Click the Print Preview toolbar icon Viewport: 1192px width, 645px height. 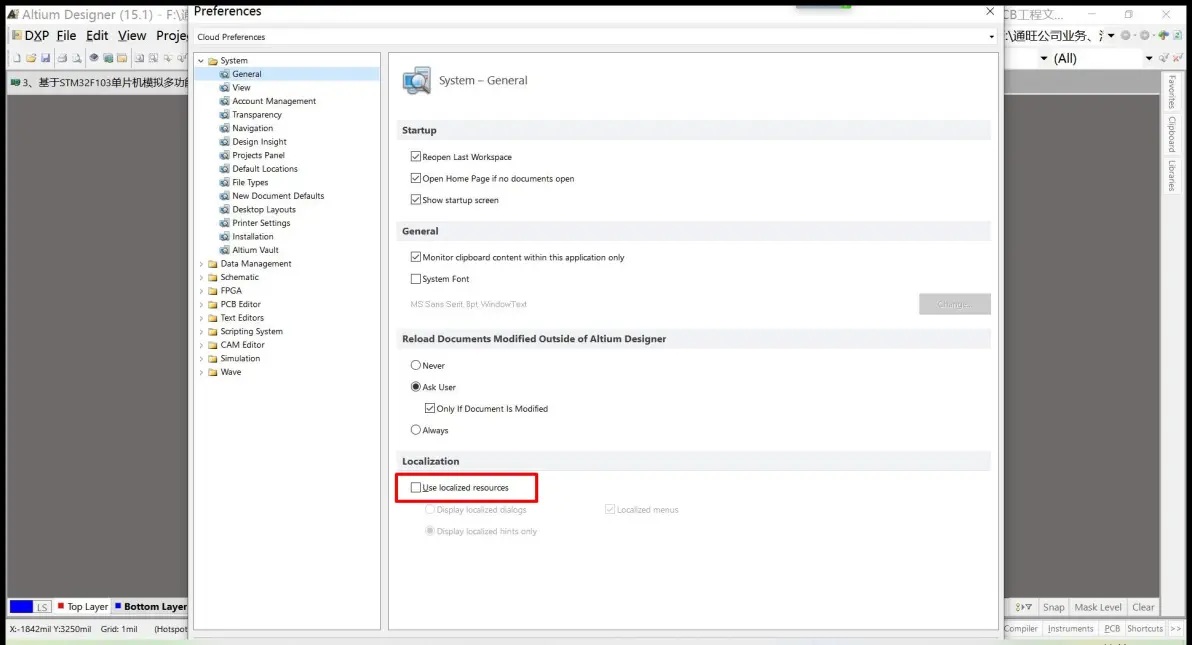point(77,58)
